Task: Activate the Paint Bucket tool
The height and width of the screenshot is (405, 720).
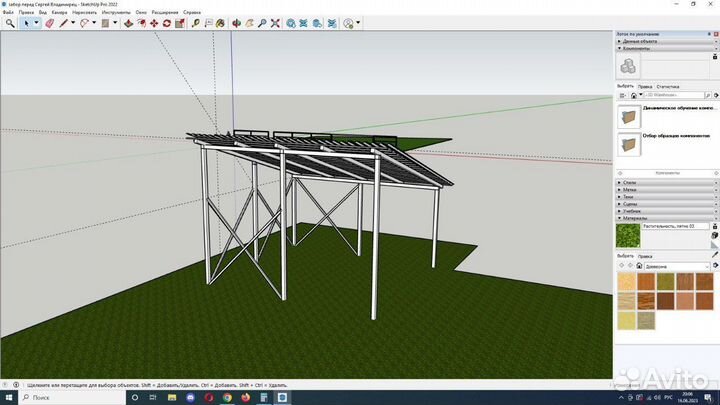Action: (221, 23)
